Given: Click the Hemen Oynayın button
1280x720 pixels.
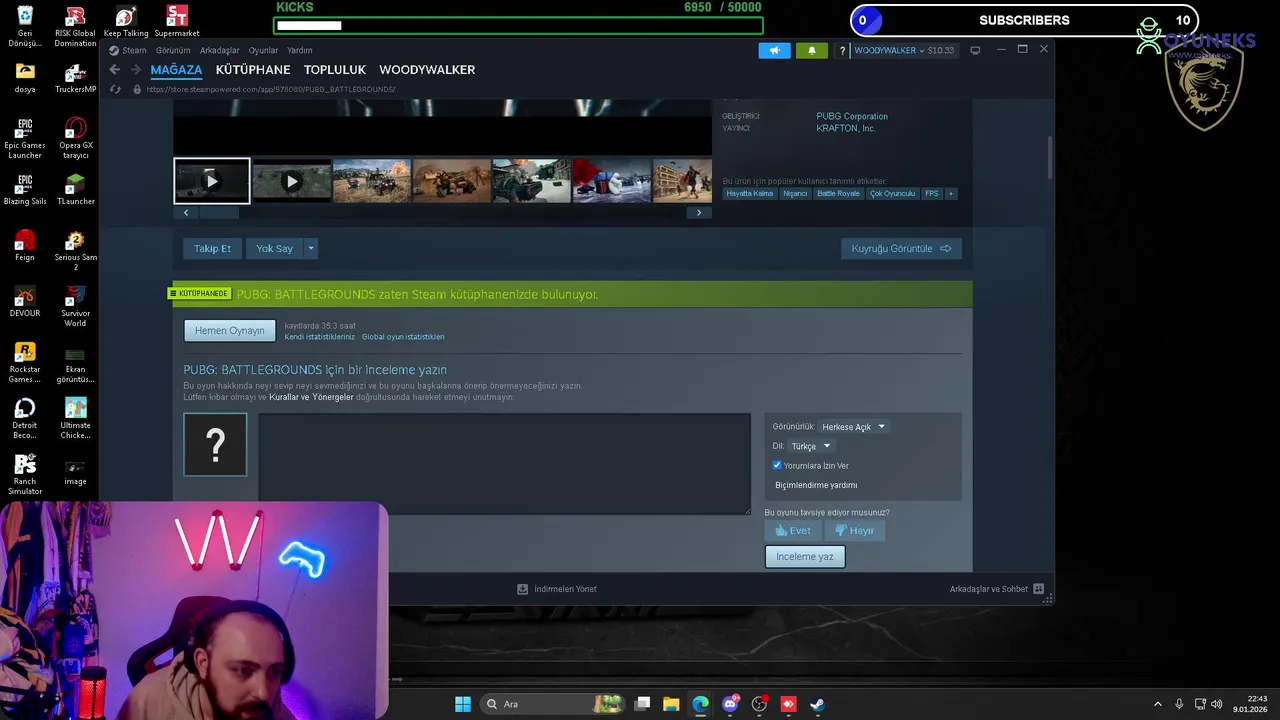Looking at the screenshot, I should [230, 331].
